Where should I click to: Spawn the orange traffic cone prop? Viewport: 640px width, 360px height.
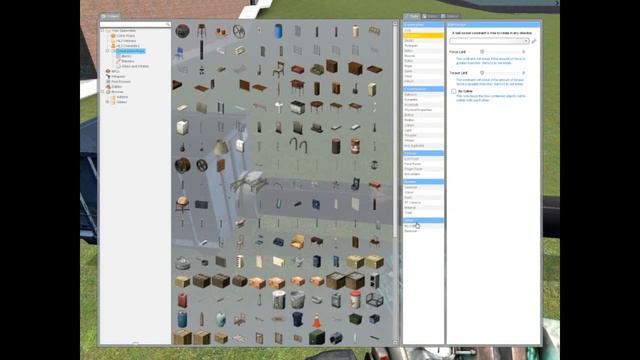click(x=317, y=319)
